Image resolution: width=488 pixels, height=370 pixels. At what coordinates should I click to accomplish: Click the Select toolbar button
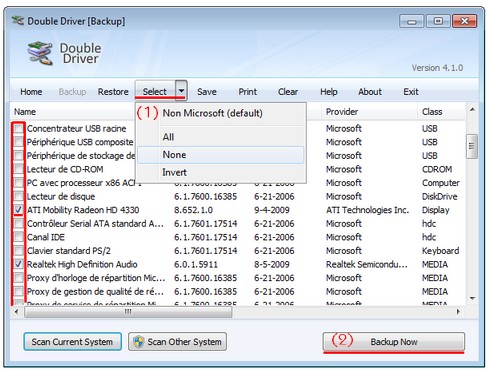click(155, 91)
